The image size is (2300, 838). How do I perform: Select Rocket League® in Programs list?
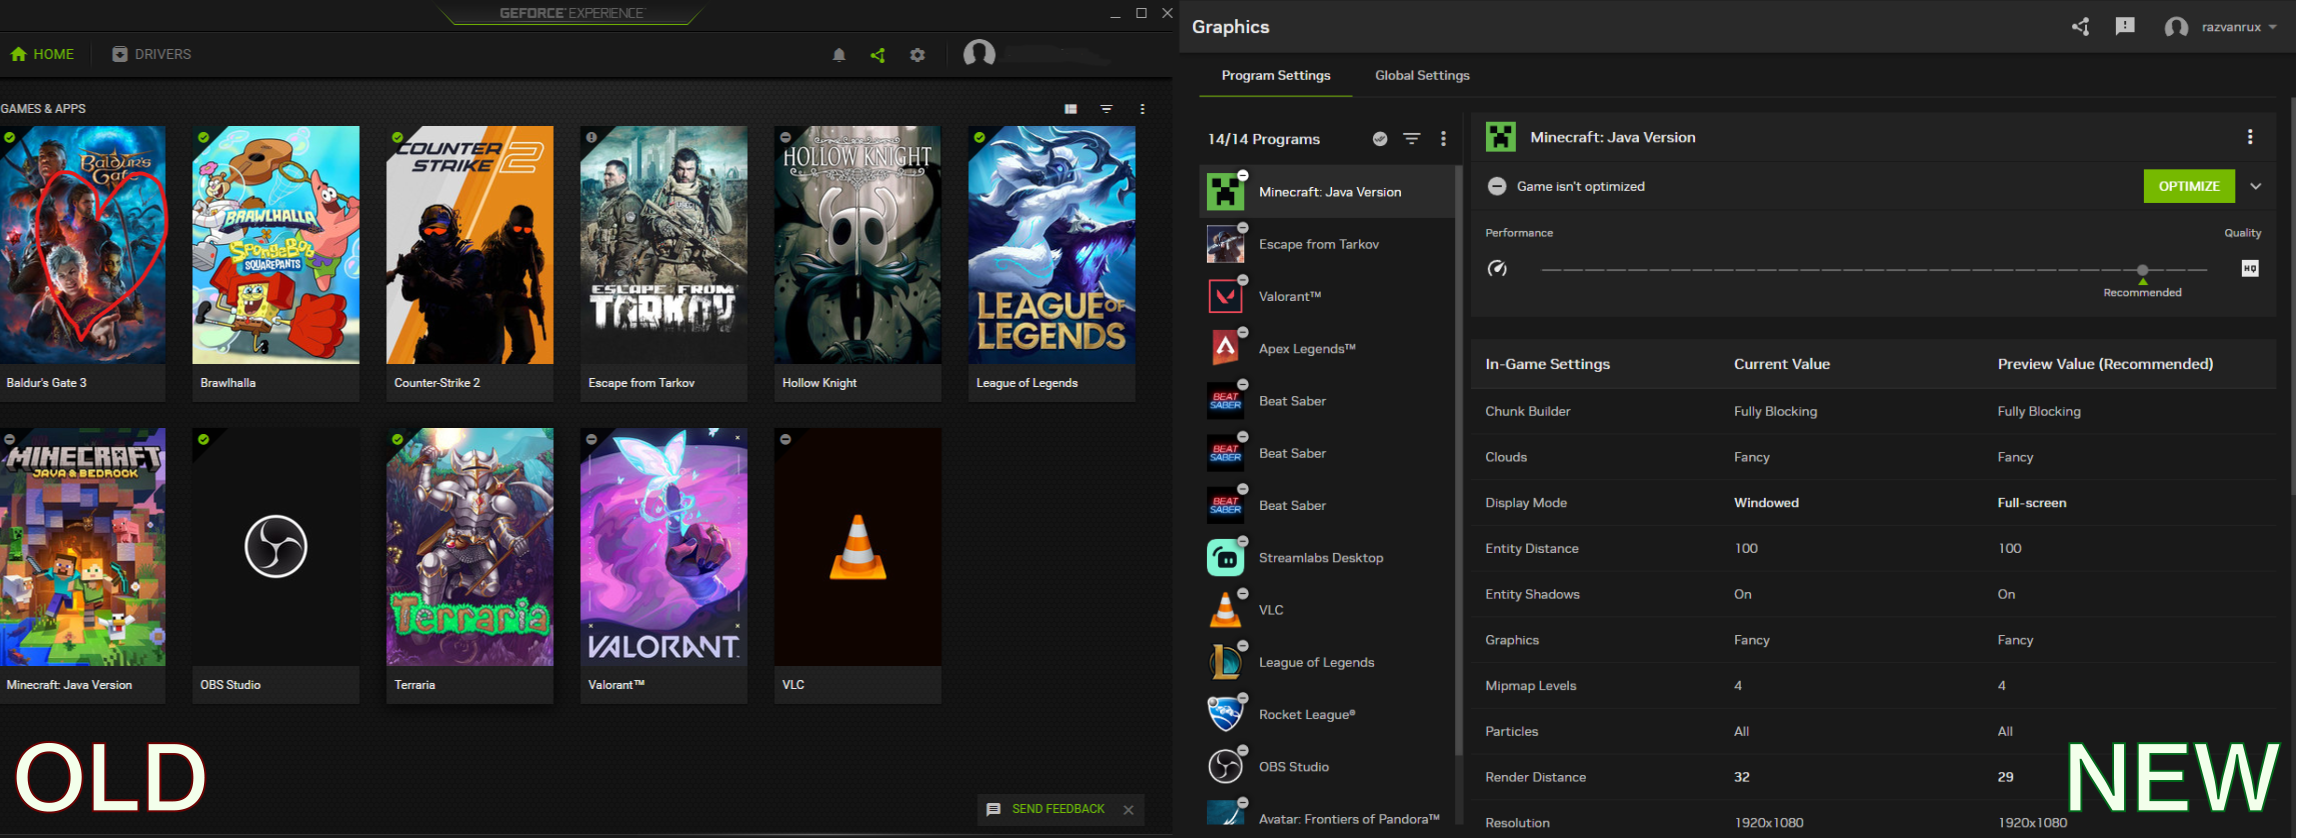click(x=1327, y=714)
